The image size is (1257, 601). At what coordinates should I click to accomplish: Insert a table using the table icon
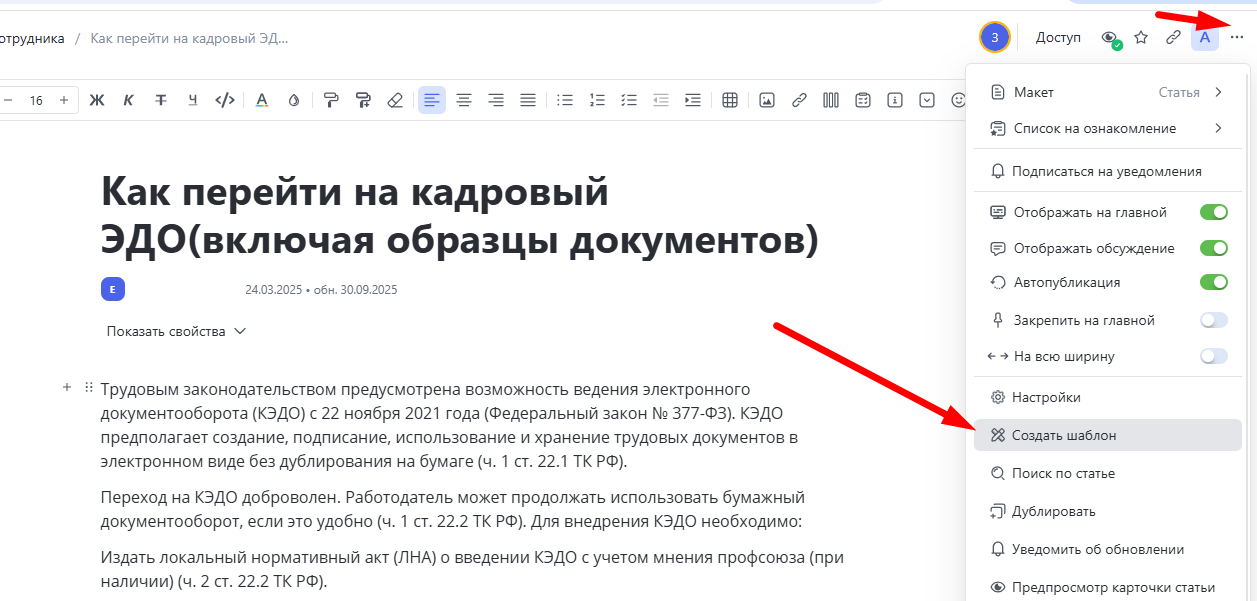click(731, 99)
